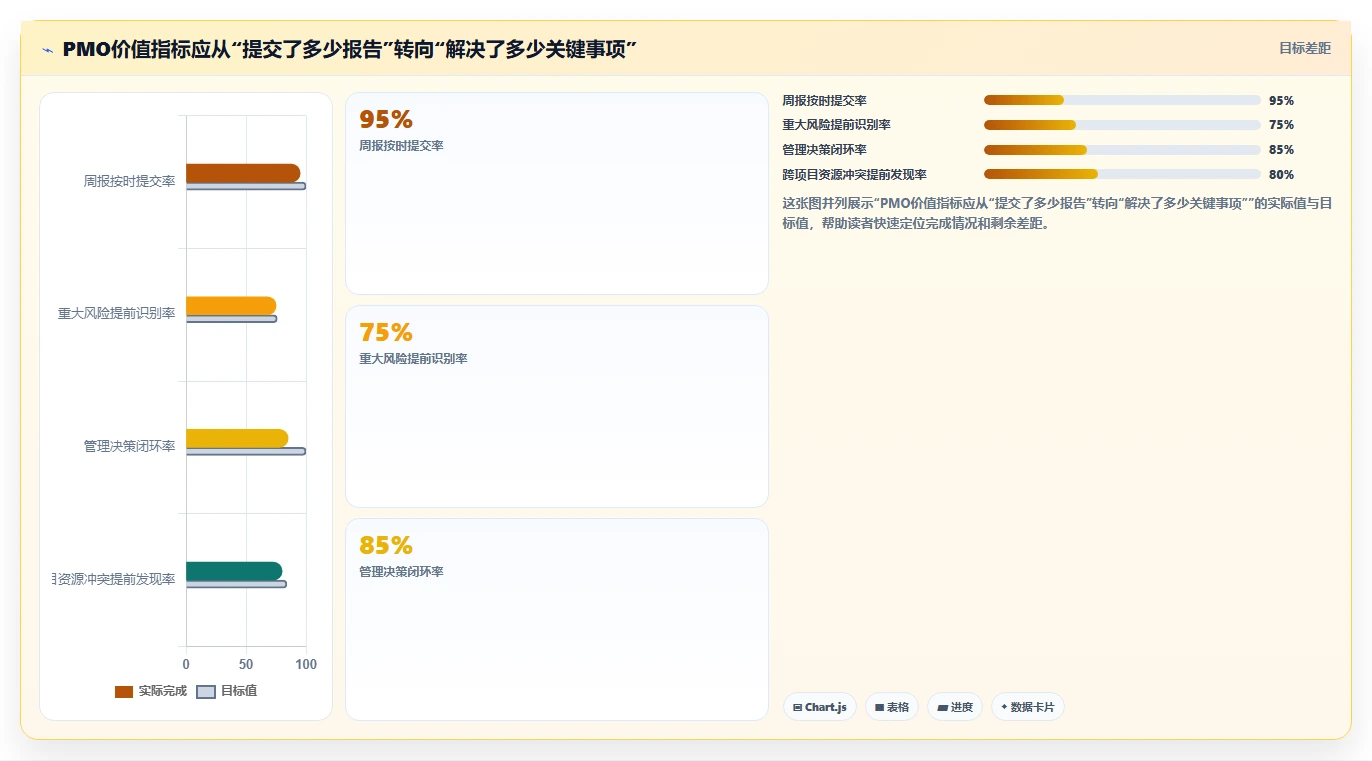This screenshot has height=761, width=1372.
Task: Click the 50 tick on chart x-axis
Action: point(246,664)
